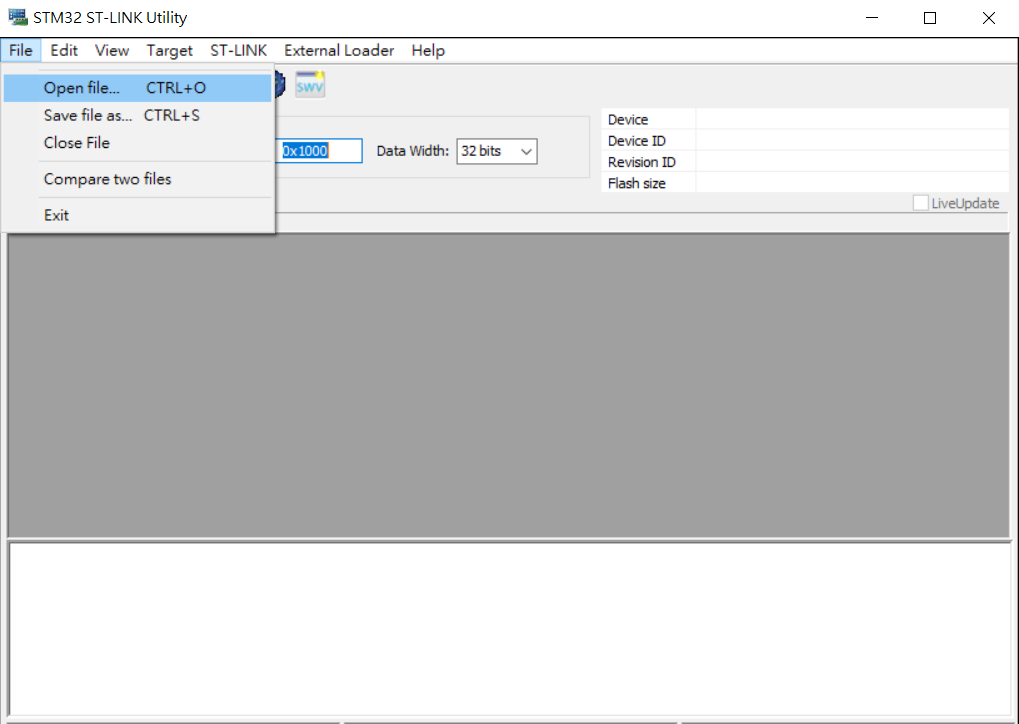1019x724 pixels.
Task: Open the File menu
Action: click(21, 50)
